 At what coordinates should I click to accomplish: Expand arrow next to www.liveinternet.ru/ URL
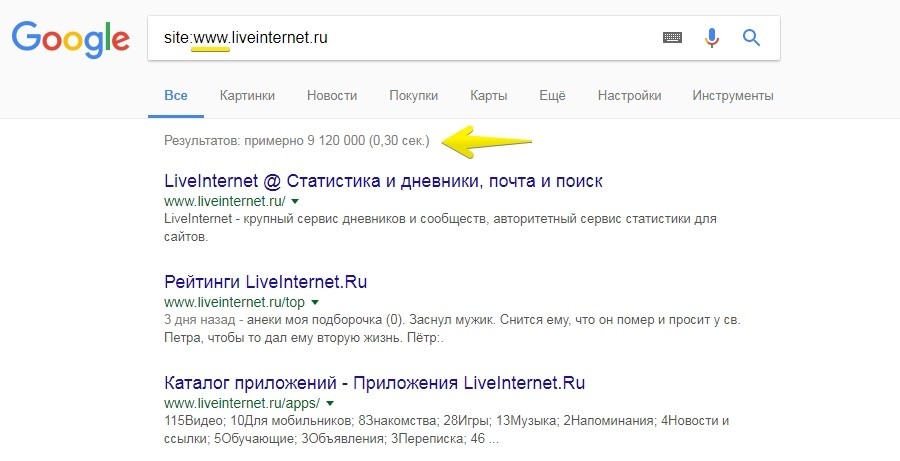click(x=295, y=202)
